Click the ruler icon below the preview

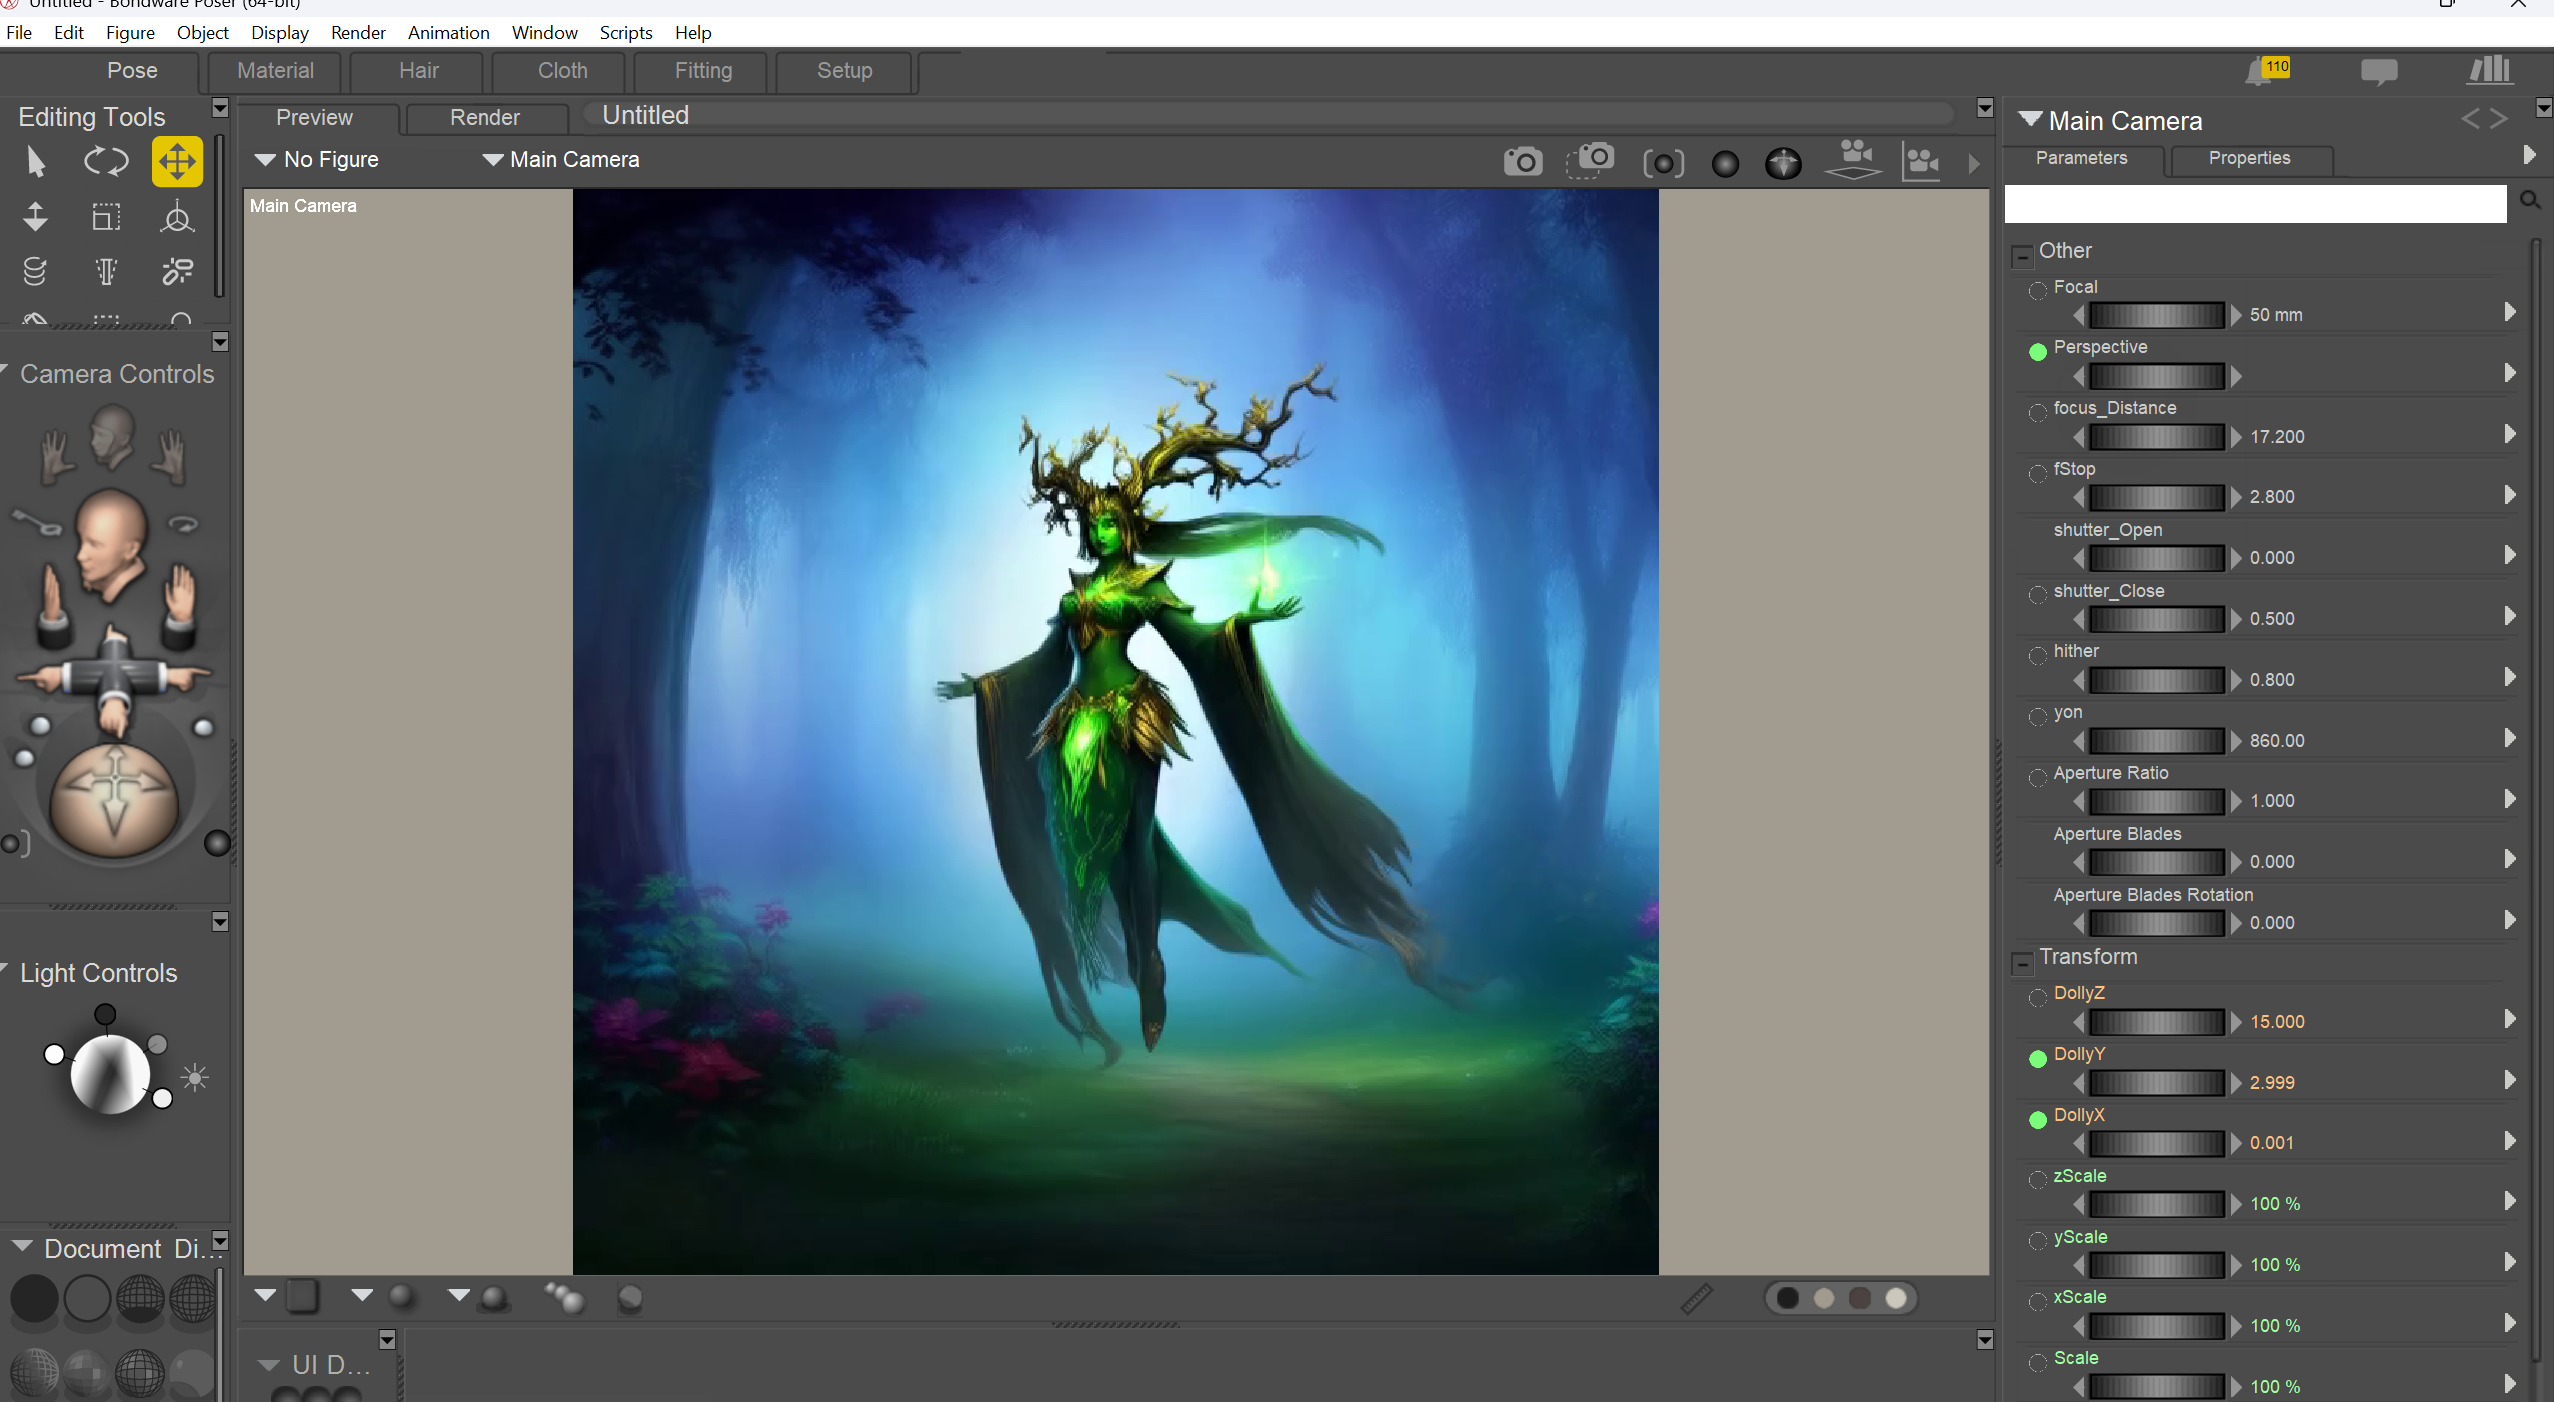pos(1696,1298)
